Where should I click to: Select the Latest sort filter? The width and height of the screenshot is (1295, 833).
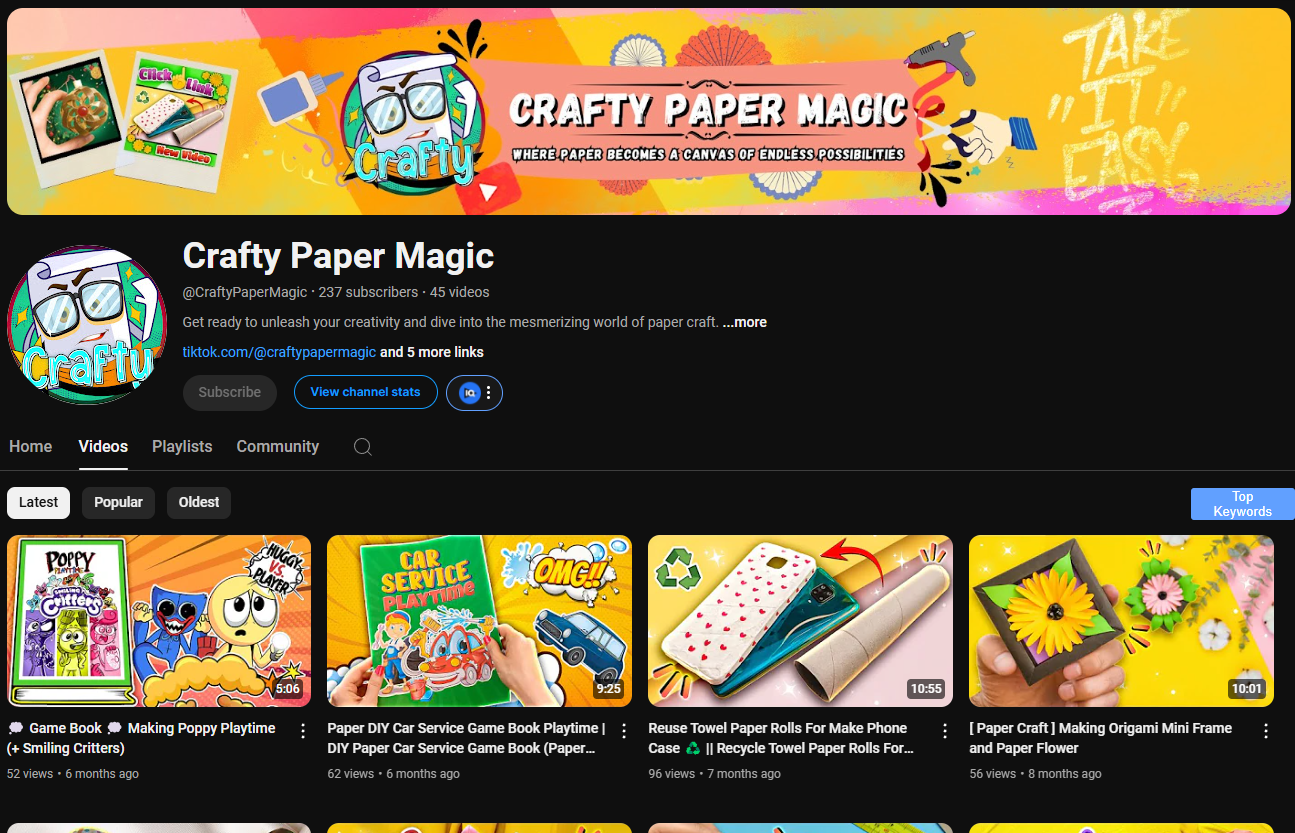(x=38, y=502)
